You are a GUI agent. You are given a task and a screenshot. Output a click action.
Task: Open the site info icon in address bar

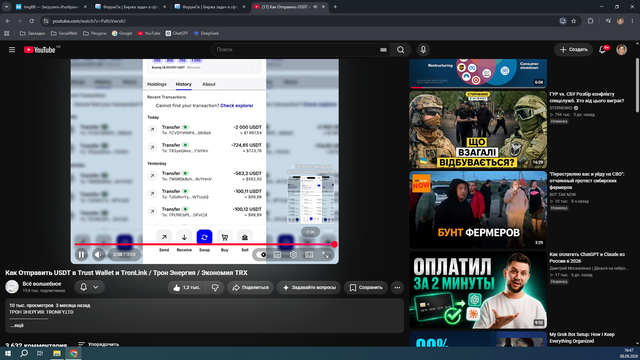[46, 21]
